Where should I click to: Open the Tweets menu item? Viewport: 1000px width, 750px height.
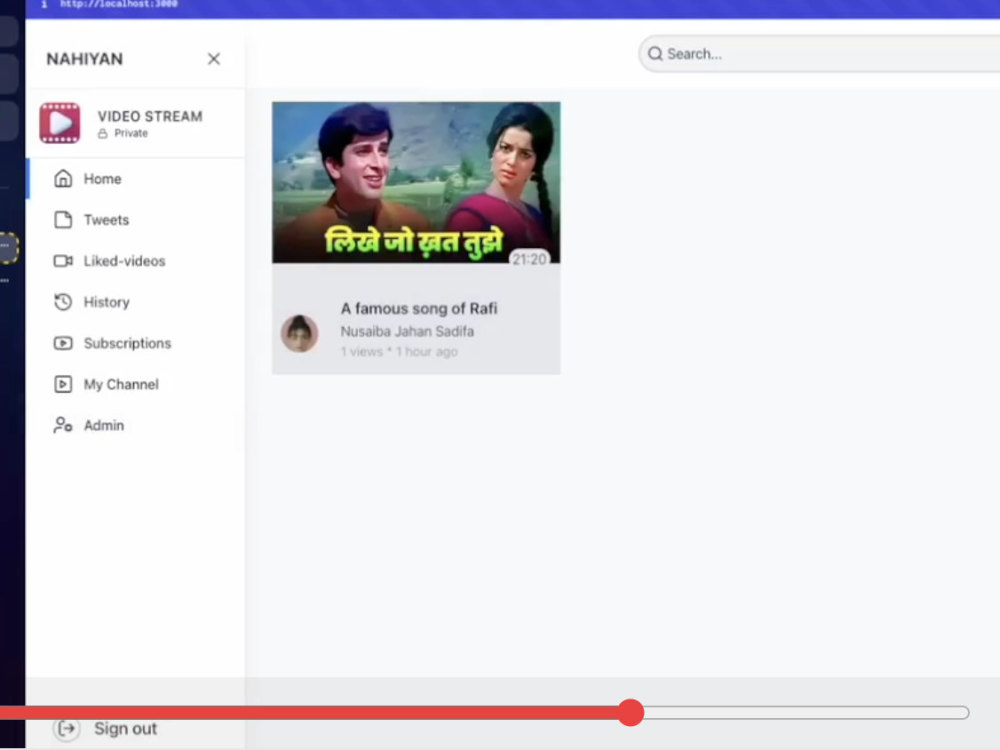135,220
